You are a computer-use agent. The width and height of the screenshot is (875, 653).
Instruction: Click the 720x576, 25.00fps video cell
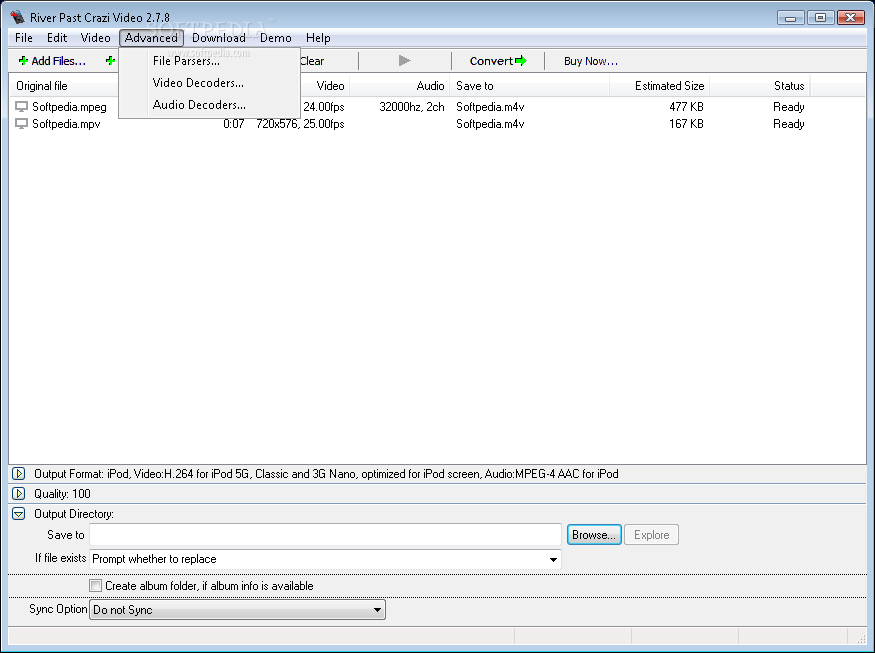(300, 123)
